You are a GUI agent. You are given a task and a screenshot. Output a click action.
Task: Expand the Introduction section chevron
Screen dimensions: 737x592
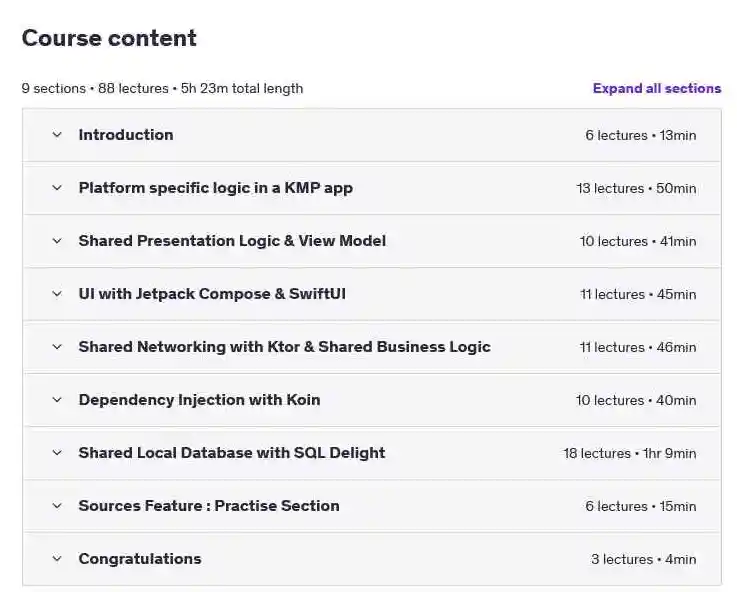(x=57, y=135)
